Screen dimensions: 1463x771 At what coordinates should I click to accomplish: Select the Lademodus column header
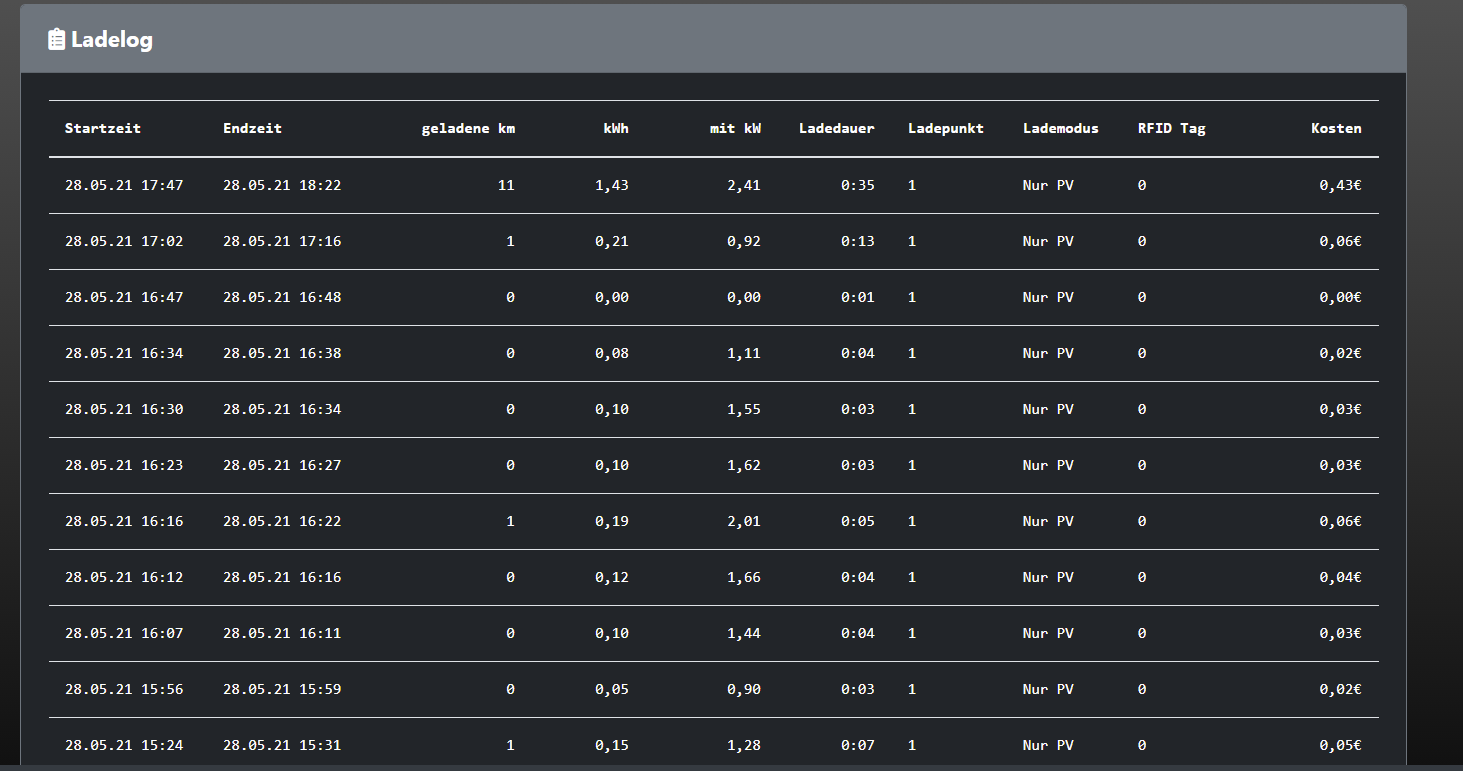(1061, 128)
